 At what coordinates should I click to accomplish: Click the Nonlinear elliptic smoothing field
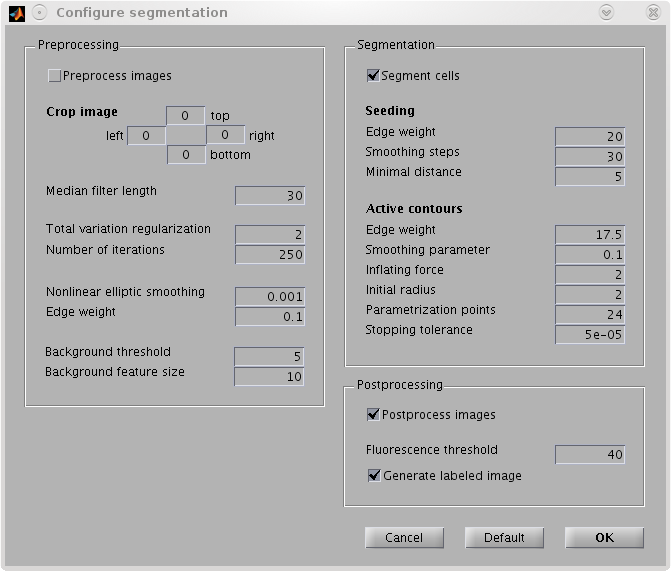(270, 297)
